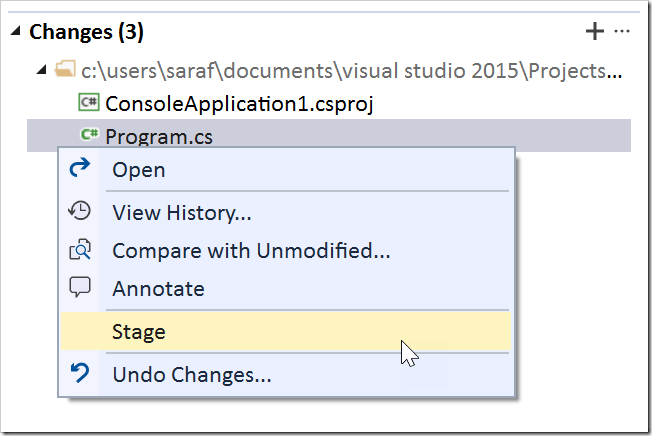Click the Annotate speech bubble icon
This screenshot has width=652, height=436.
coord(80,287)
